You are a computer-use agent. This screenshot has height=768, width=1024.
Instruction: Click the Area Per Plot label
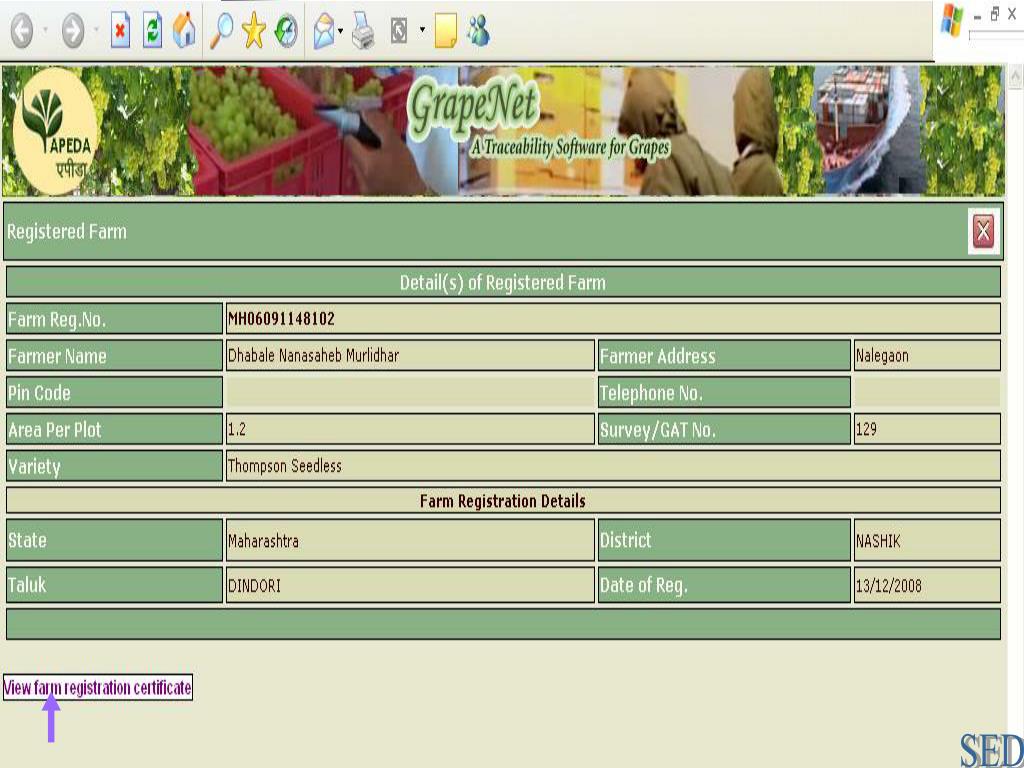pos(55,430)
